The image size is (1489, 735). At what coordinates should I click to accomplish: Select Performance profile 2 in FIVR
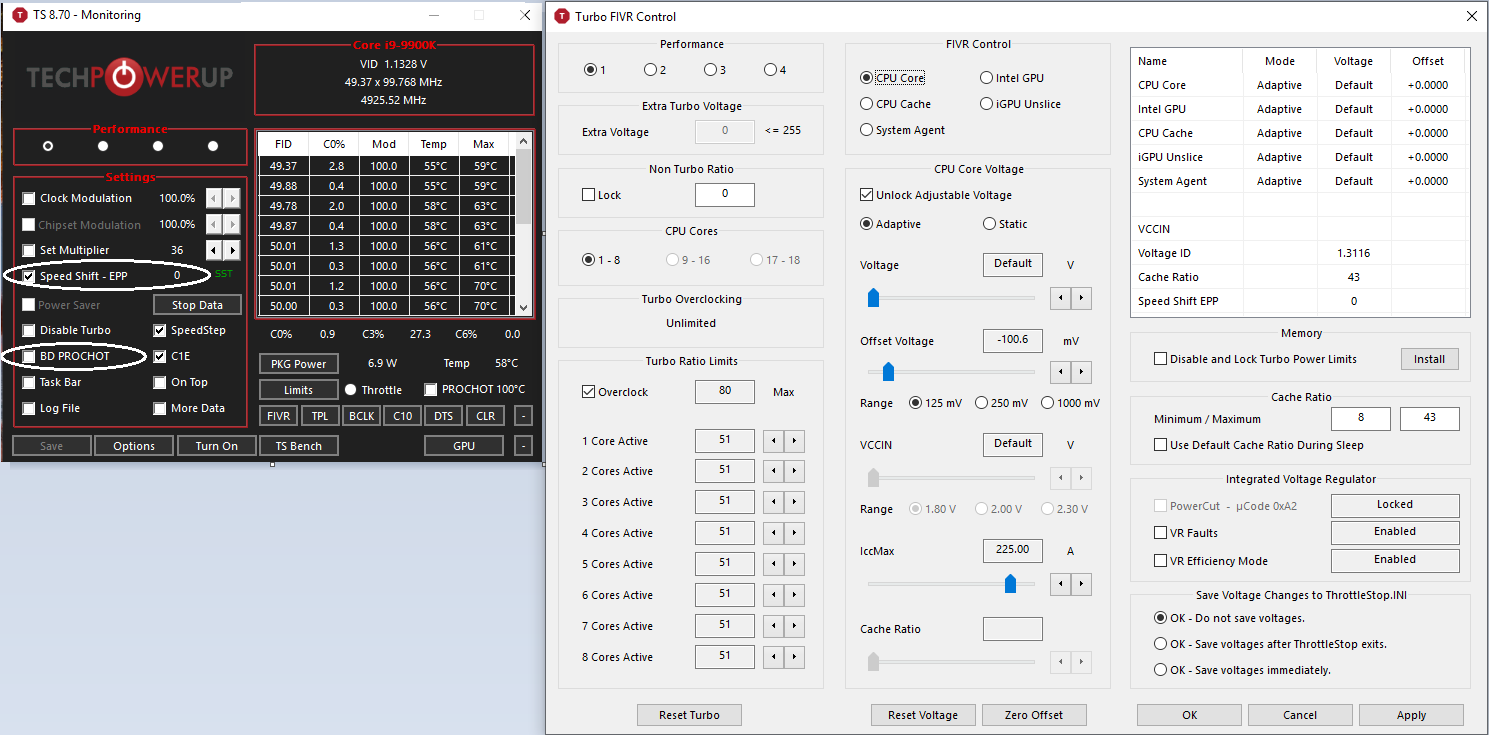tap(650, 70)
